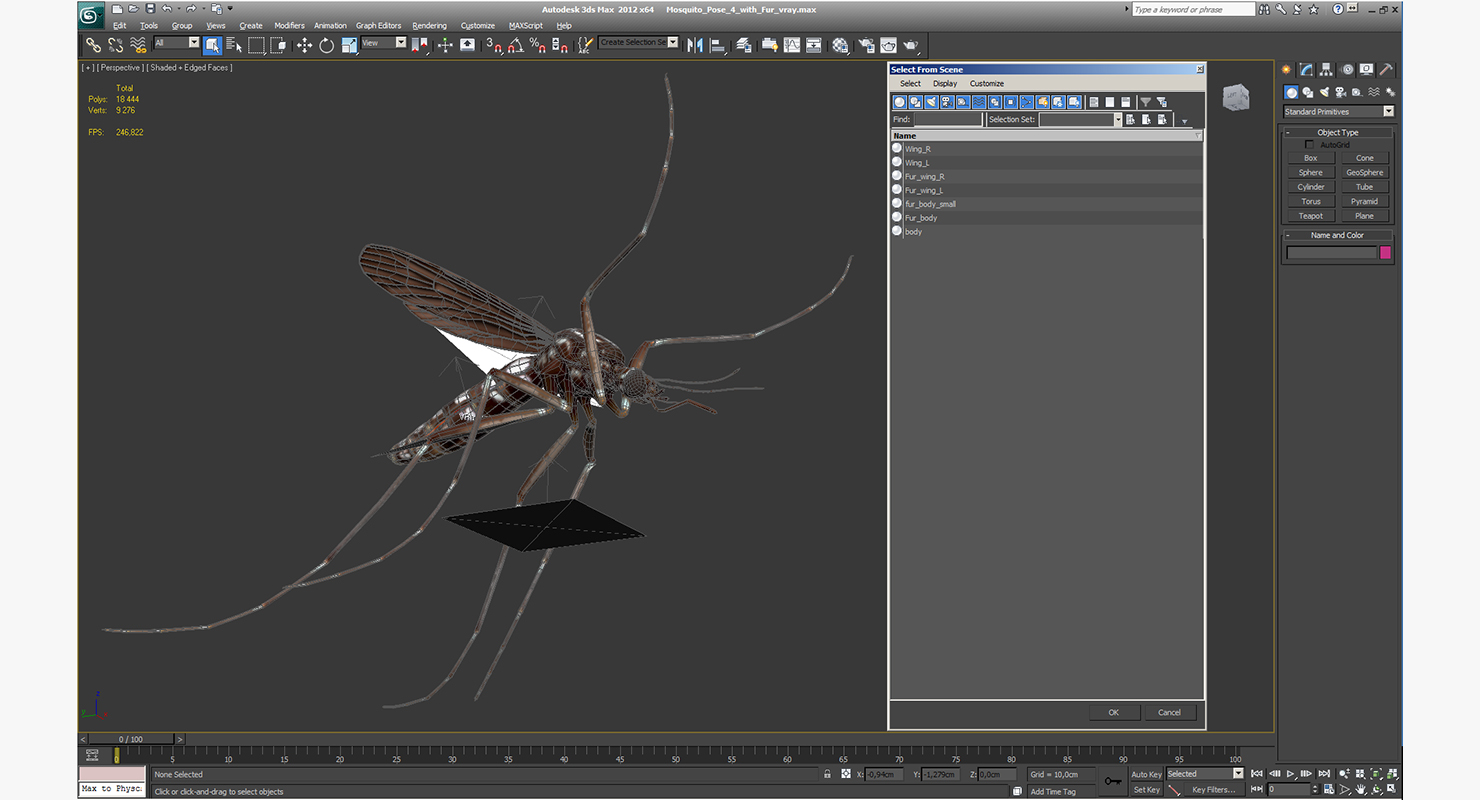Select the Select and Link tool
This screenshot has height=800, width=1480.
click(x=93, y=44)
